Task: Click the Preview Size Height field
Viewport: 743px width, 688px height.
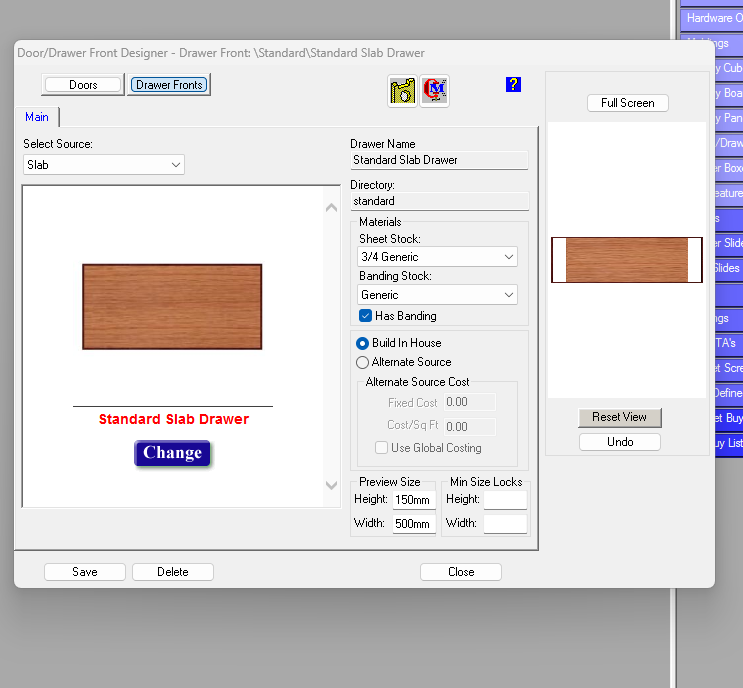Action: (413, 500)
